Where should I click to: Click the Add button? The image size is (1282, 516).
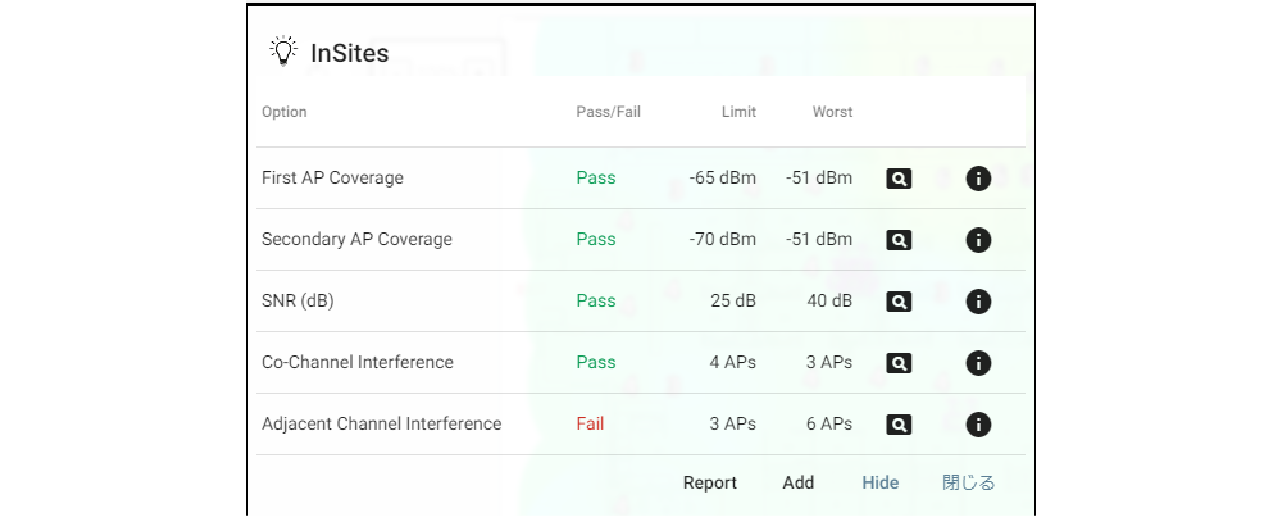(798, 483)
